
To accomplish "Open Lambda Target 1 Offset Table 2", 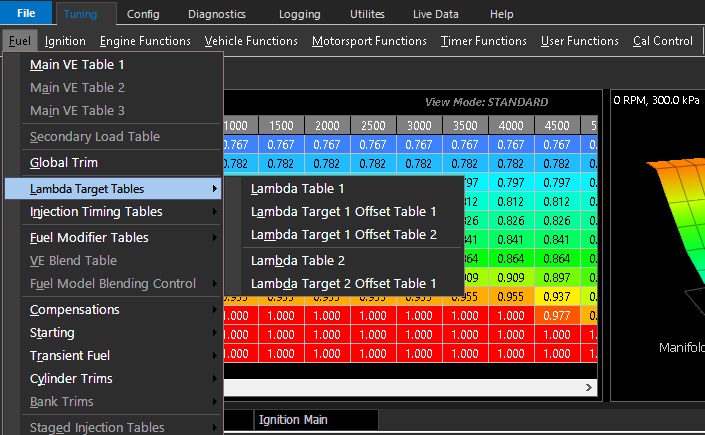I will click(344, 235).
